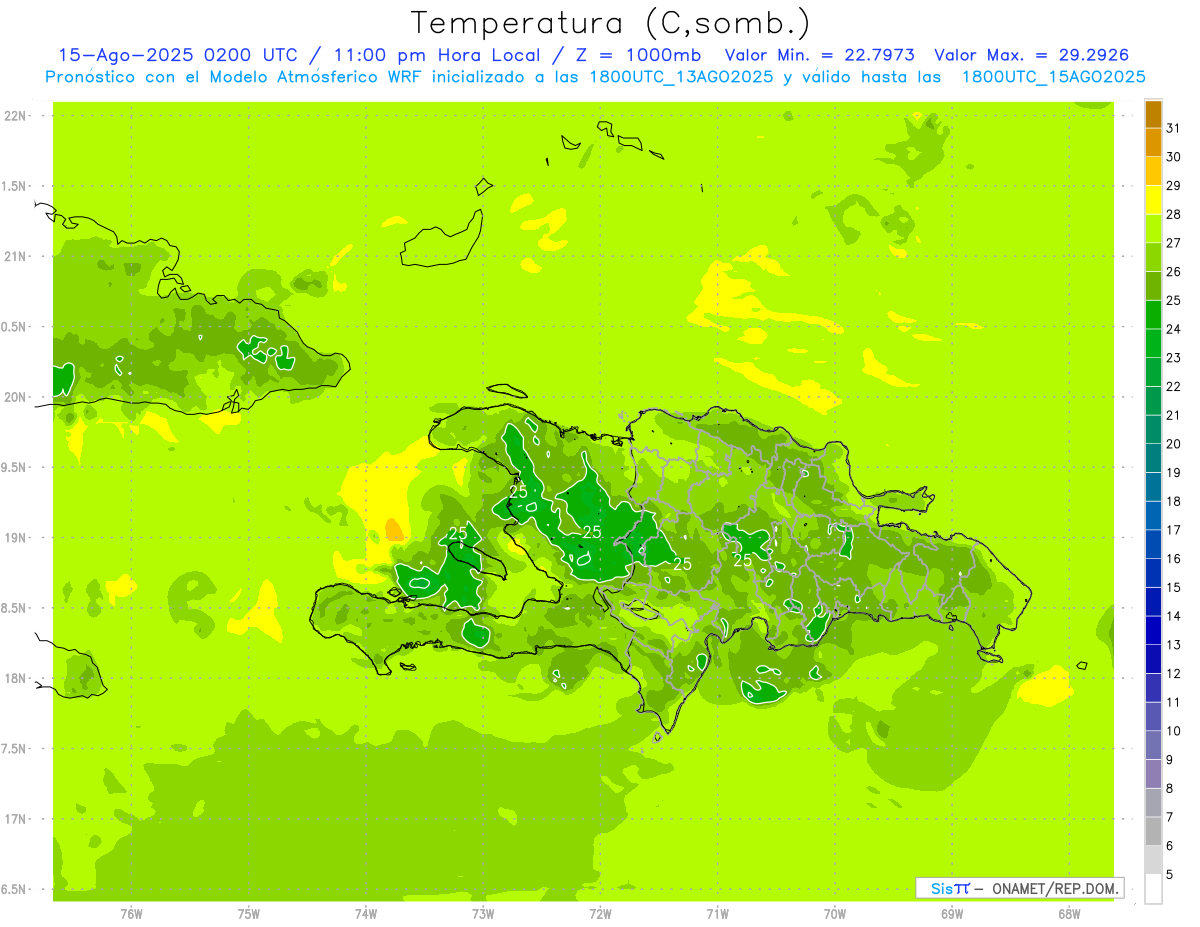The height and width of the screenshot is (927, 1200).
Task: Click the legend value 20
Action: pos(1174,444)
